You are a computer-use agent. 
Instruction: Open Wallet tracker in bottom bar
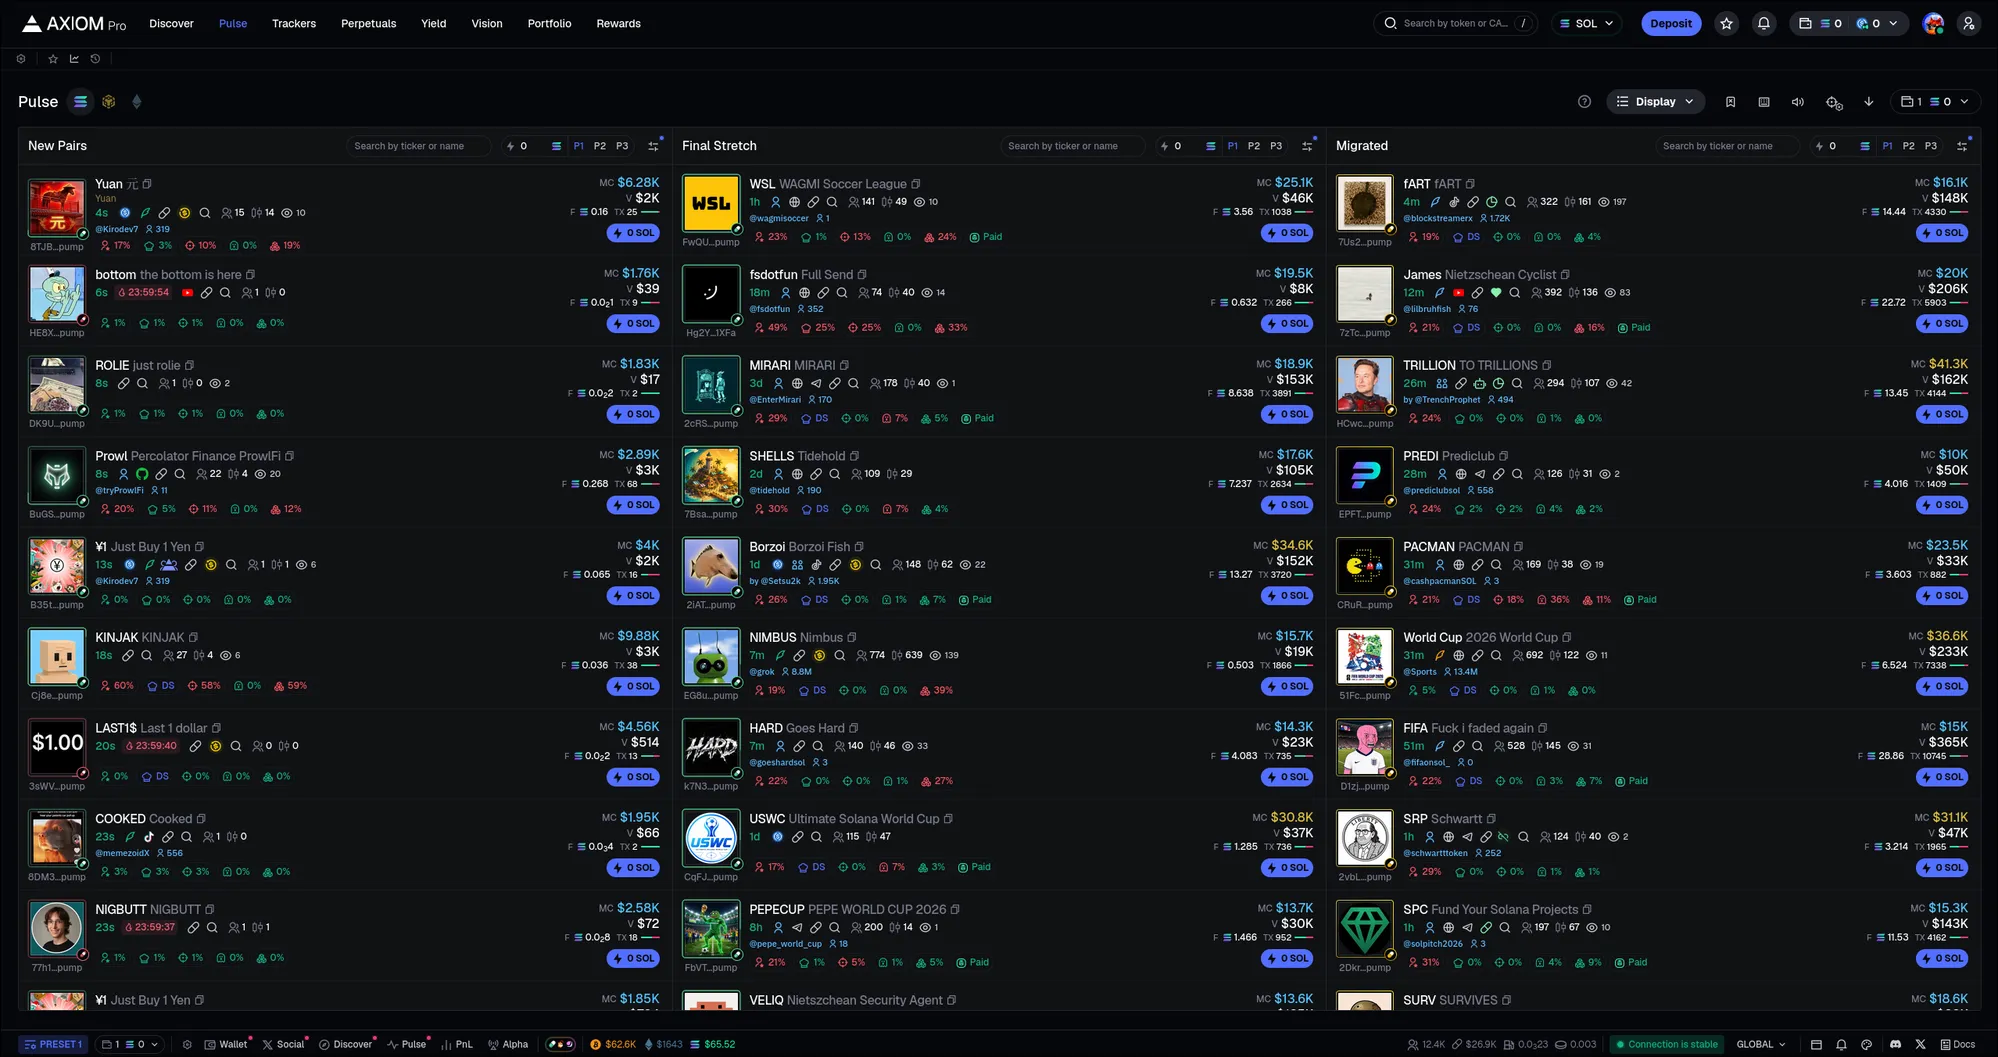[x=226, y=1044]
